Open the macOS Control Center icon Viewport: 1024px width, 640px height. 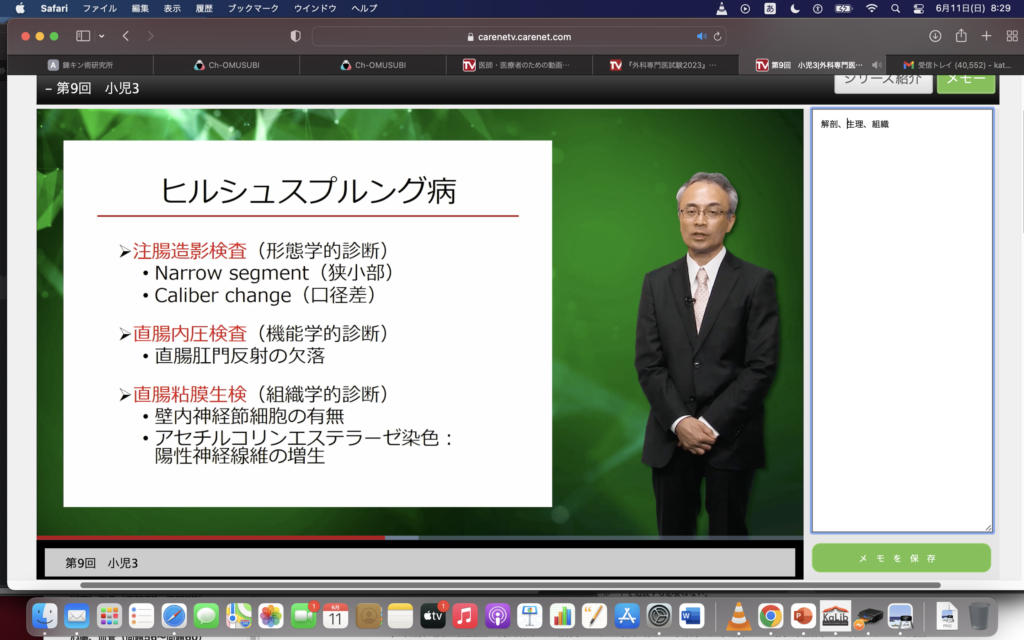918,8
